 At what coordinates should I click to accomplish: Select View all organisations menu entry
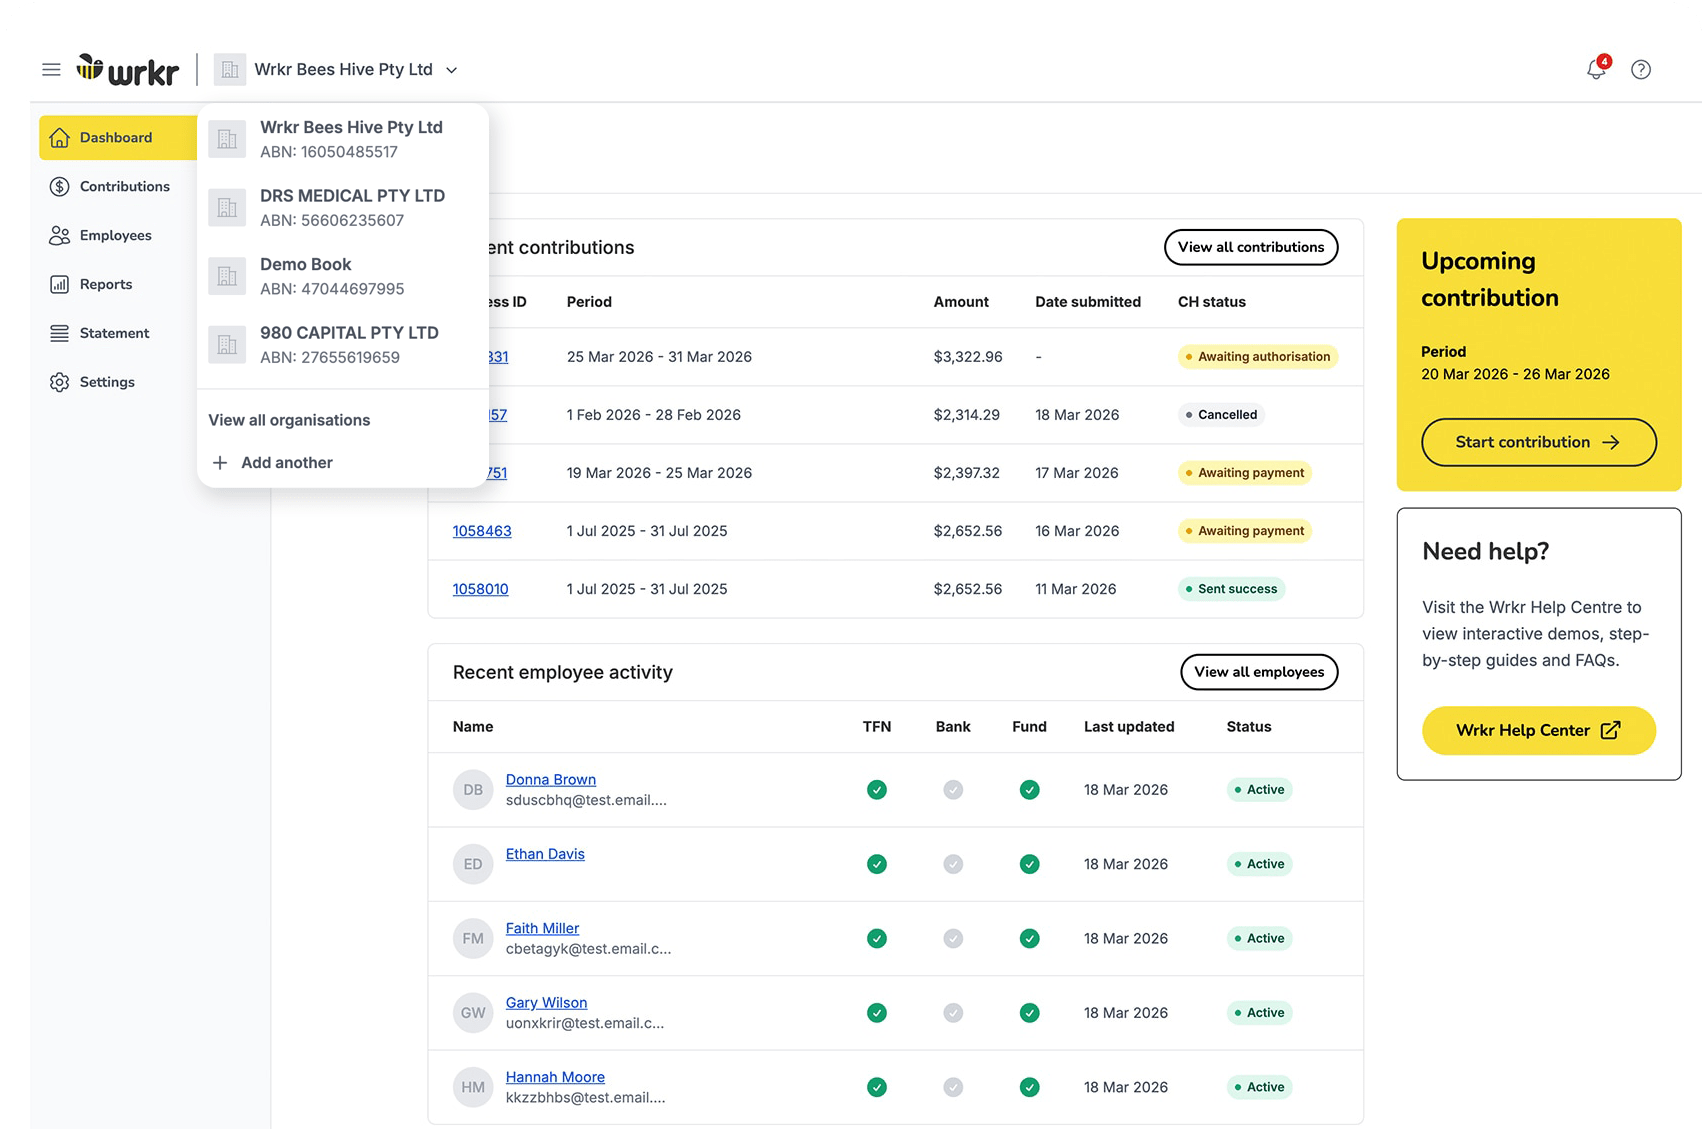pyautogui.click(x=289, y=420)
